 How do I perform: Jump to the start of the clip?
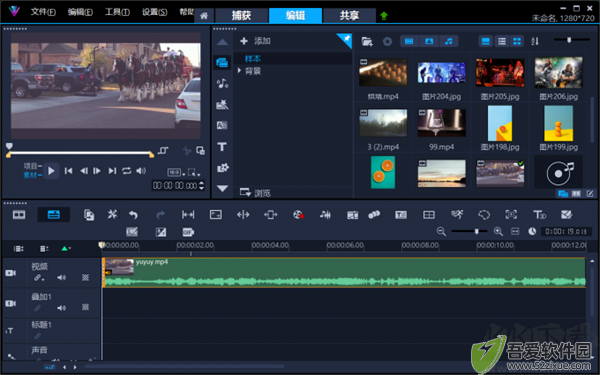coord(68,171)
